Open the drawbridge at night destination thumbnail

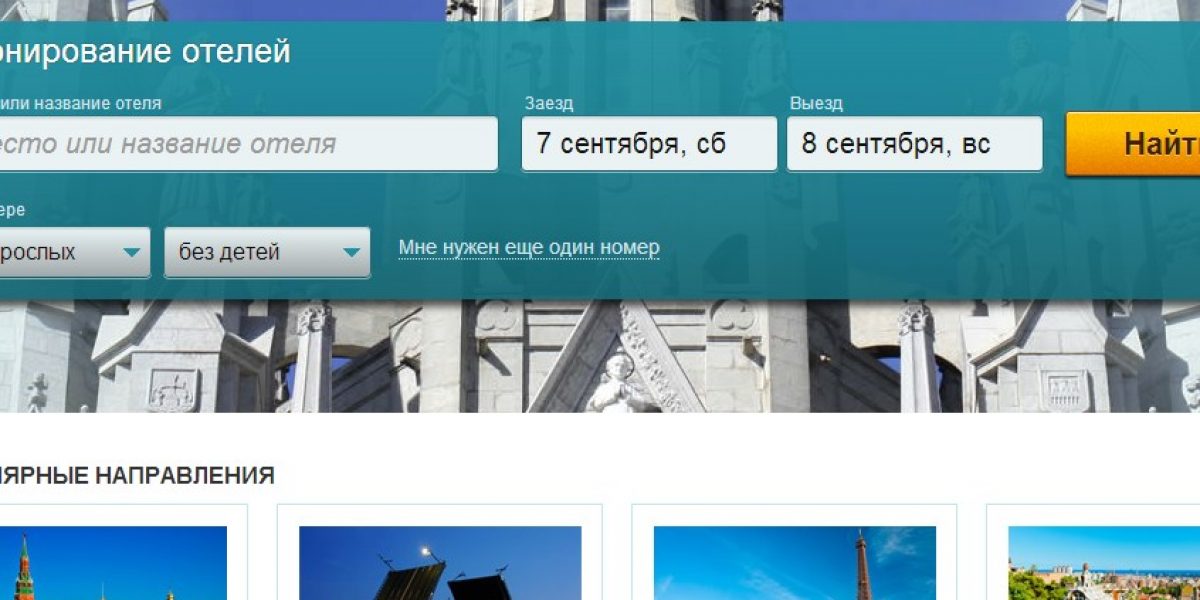(x=440, y=563)
